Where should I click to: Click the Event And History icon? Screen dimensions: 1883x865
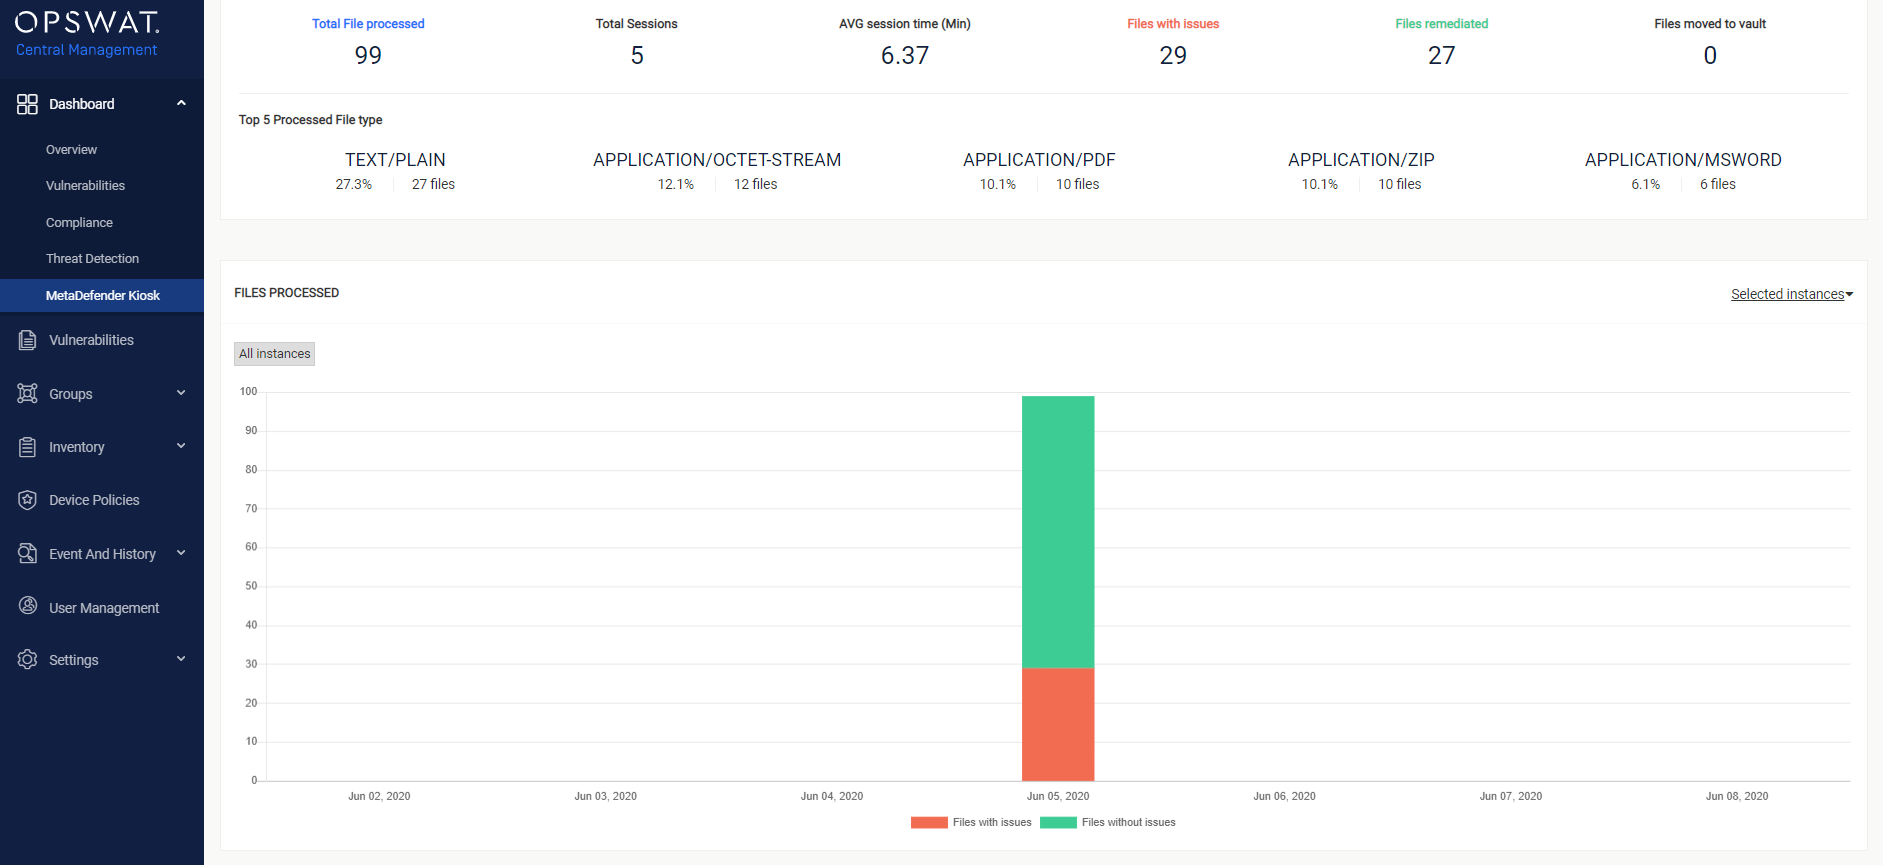pos(27,553)
